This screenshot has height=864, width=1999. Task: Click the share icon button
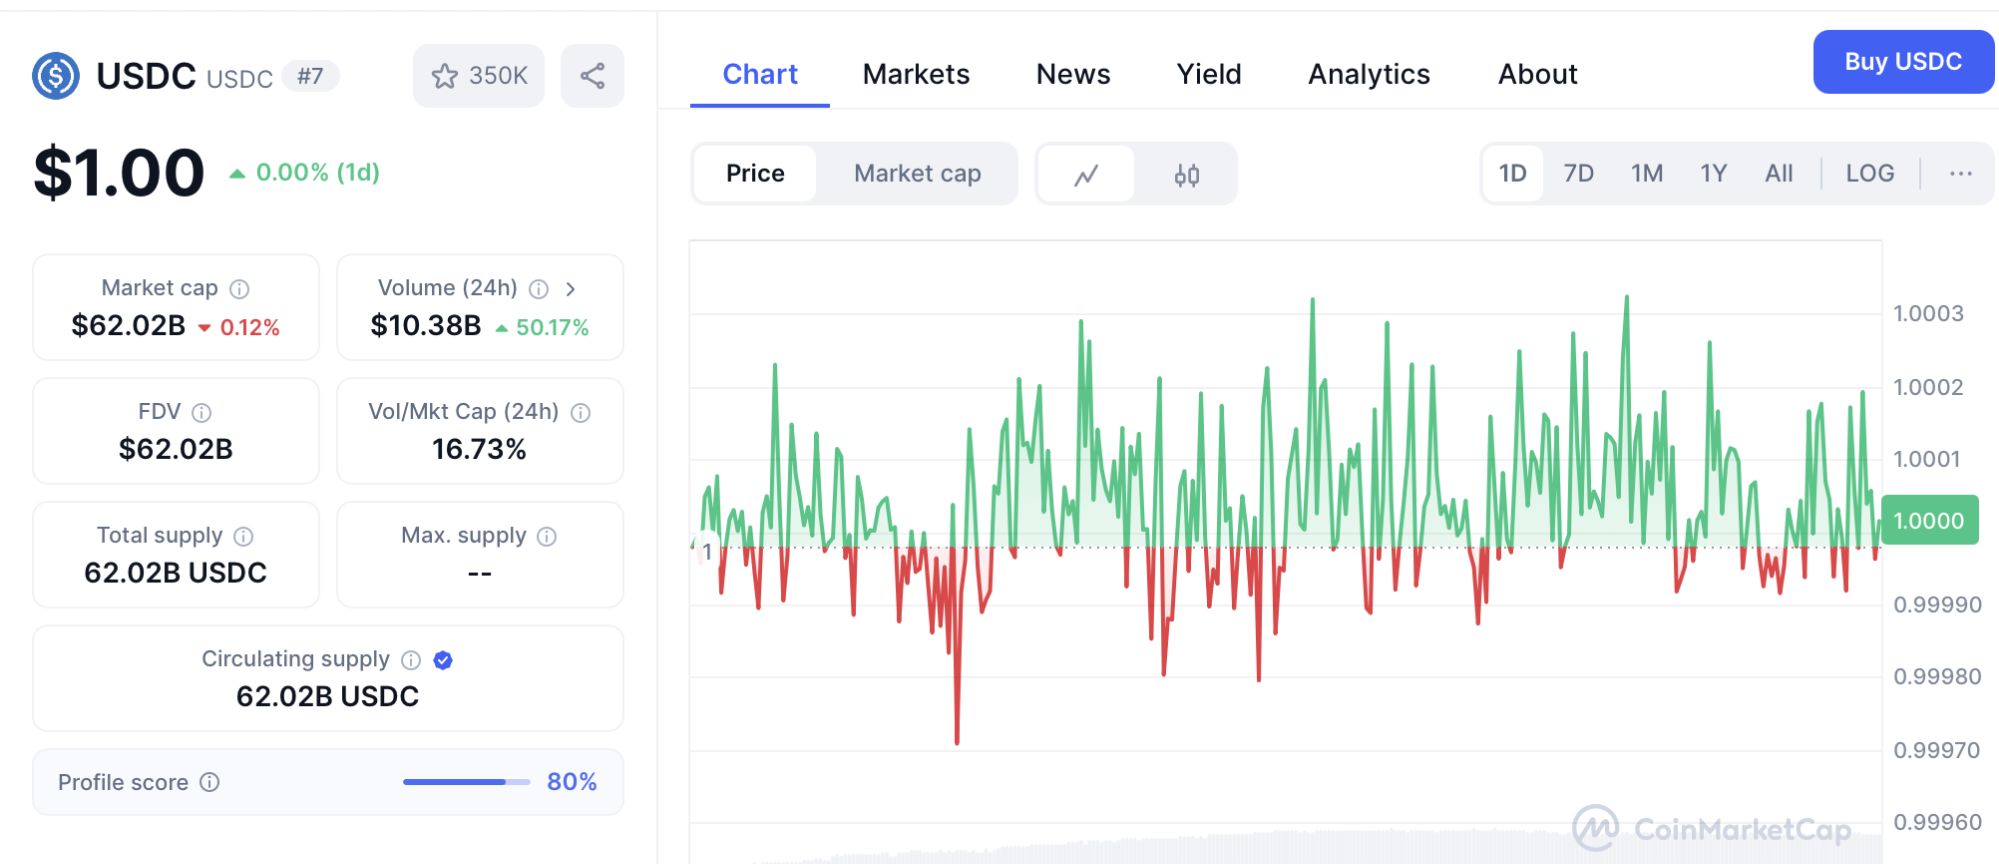click(592, 76)
